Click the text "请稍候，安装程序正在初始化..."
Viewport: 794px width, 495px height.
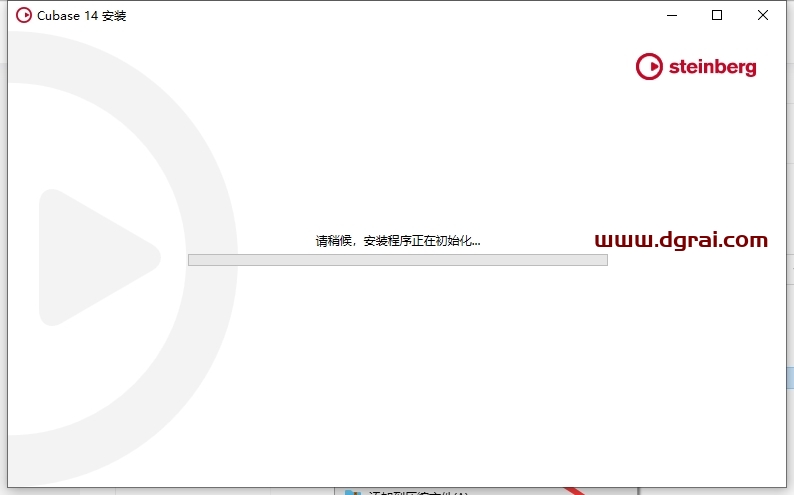(x=398, y=240)
